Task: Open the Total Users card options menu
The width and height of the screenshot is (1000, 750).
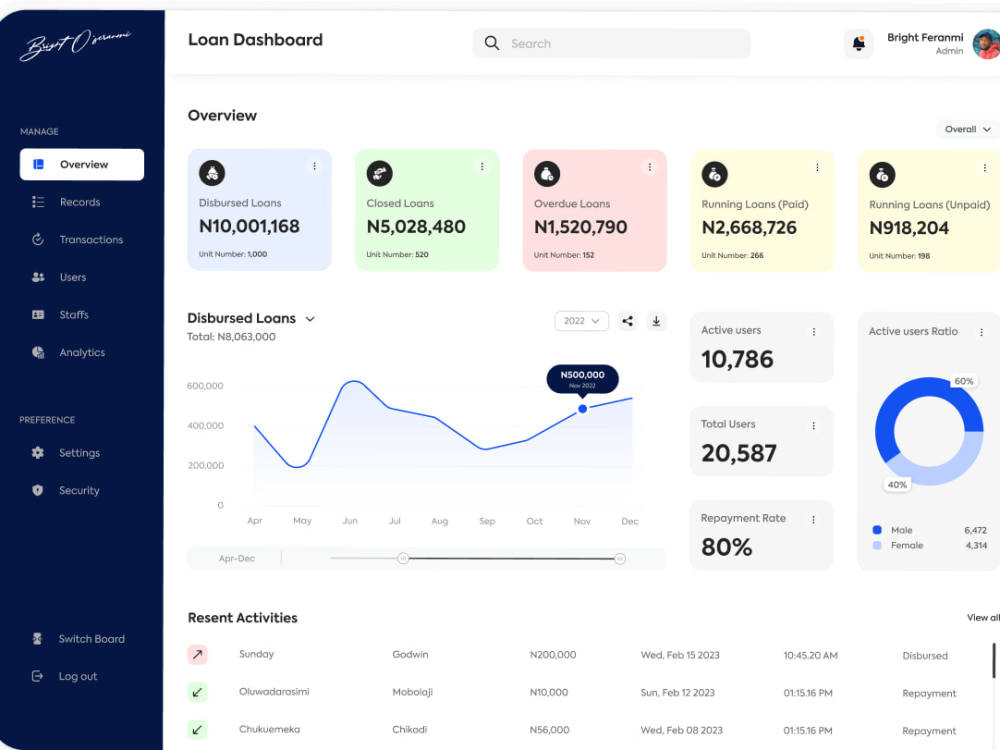Action: (x=814, y=425)
